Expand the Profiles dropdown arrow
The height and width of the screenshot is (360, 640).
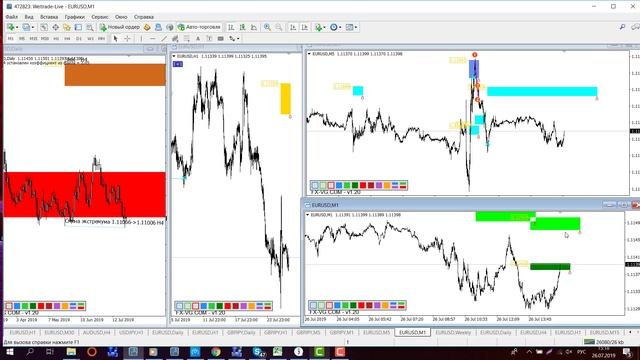pyautogui.click(x=33, y=27)
